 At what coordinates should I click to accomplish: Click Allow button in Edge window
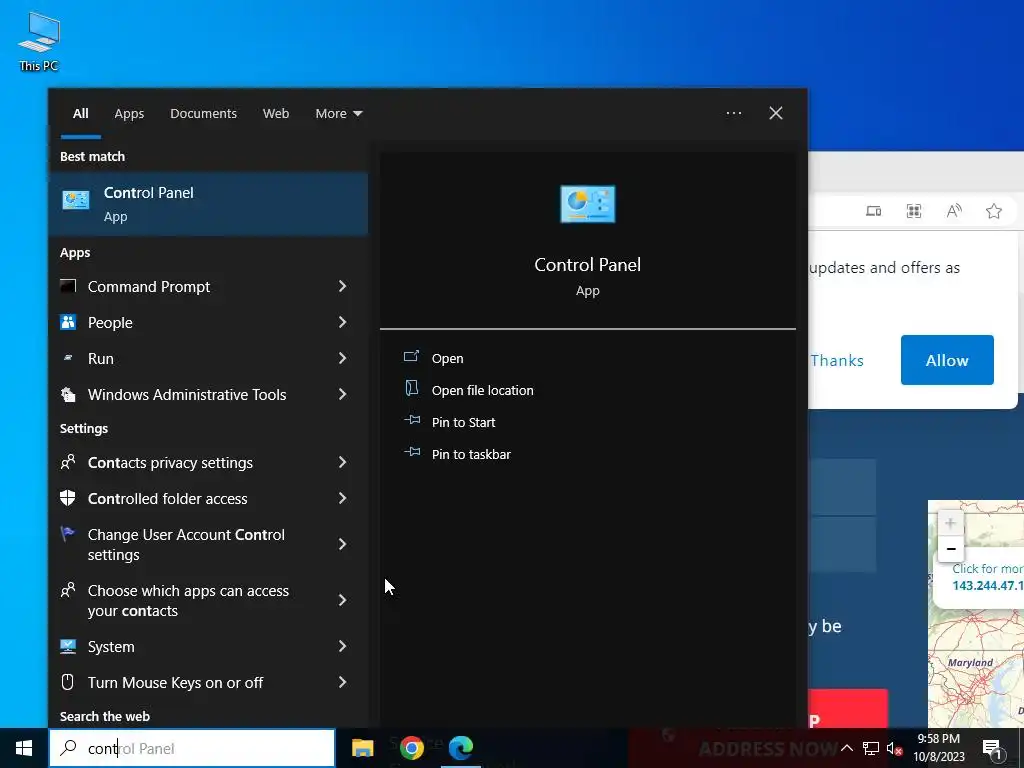947,360
